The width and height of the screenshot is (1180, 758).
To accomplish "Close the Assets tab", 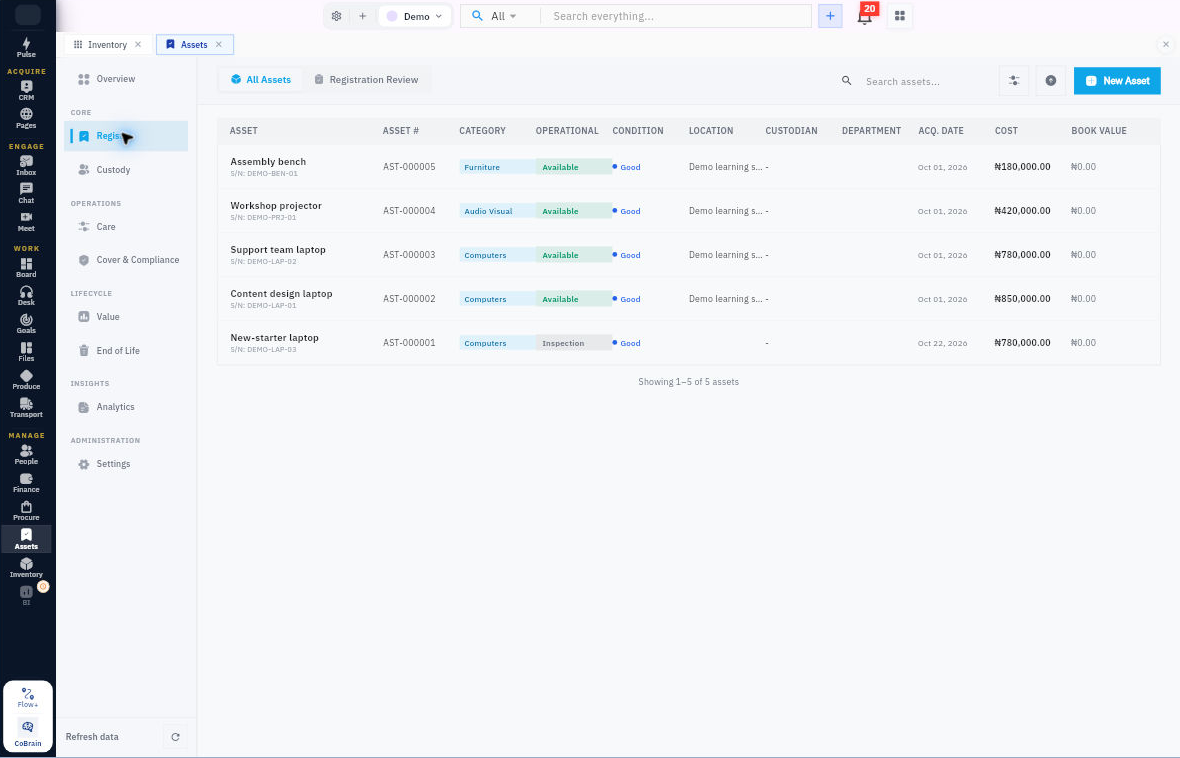I will (x=219, y=44).
